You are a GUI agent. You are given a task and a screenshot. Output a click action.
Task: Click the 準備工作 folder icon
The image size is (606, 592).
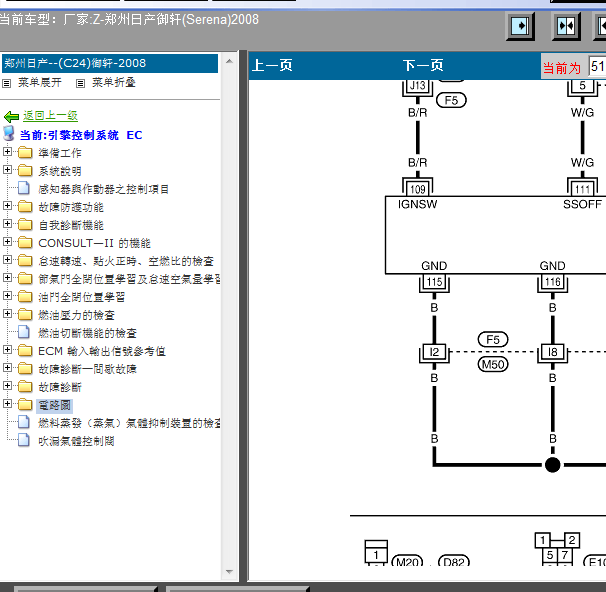25,153
